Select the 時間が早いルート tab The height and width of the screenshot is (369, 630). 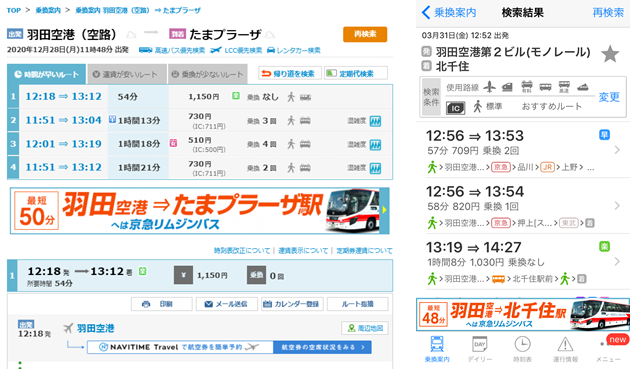46,74
